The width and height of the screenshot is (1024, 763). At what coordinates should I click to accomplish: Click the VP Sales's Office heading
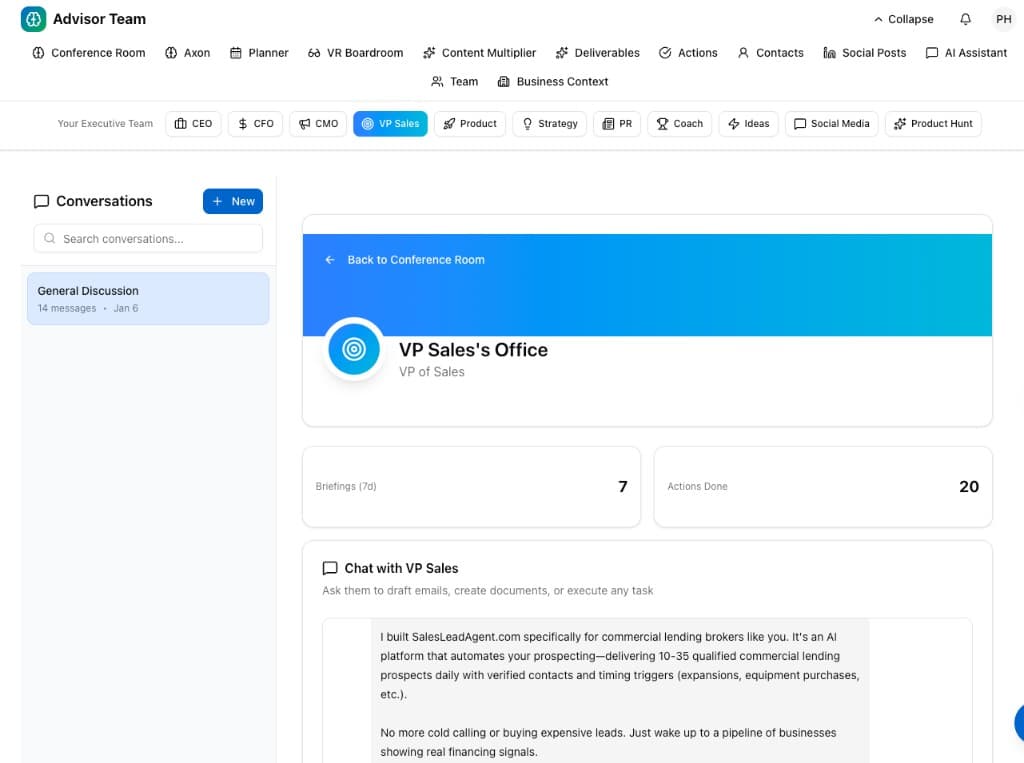point(473,349)
